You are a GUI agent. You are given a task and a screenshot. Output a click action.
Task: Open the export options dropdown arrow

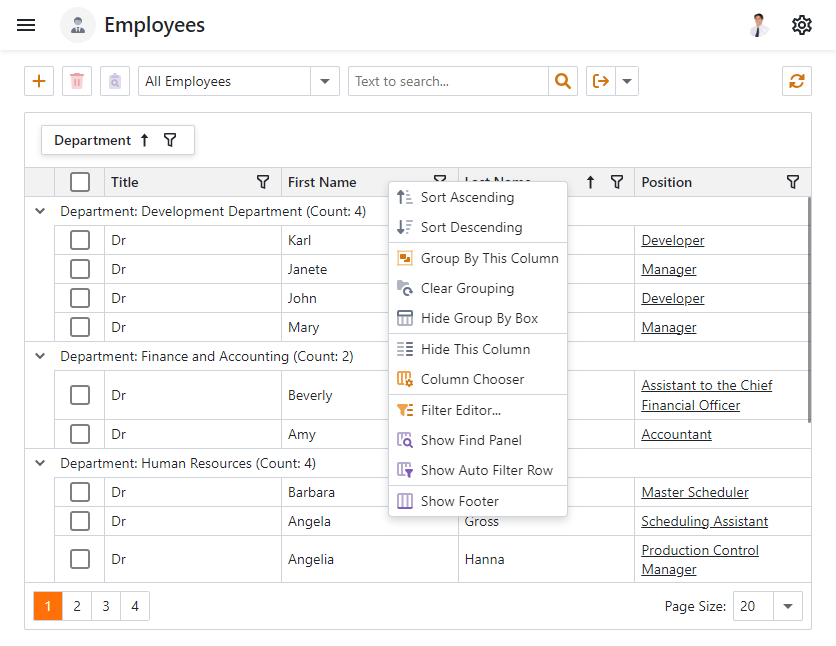627,81
